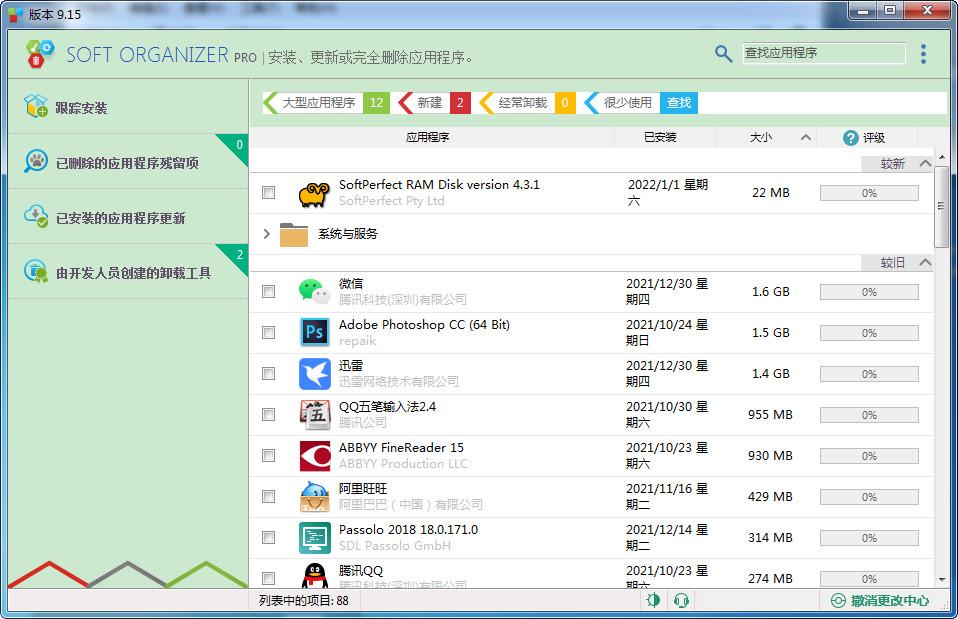This screenshot has width=958, height=619.
Task: Click the QQ五笔输入法 icon
Action: pos(315,414)
